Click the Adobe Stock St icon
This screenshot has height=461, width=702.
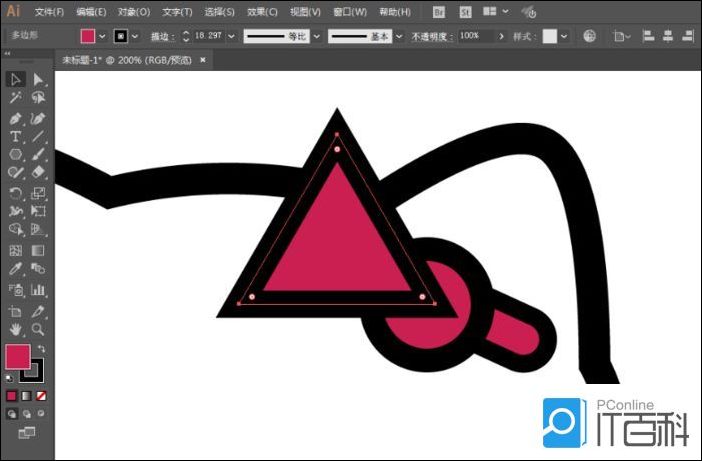coord(466,12)
